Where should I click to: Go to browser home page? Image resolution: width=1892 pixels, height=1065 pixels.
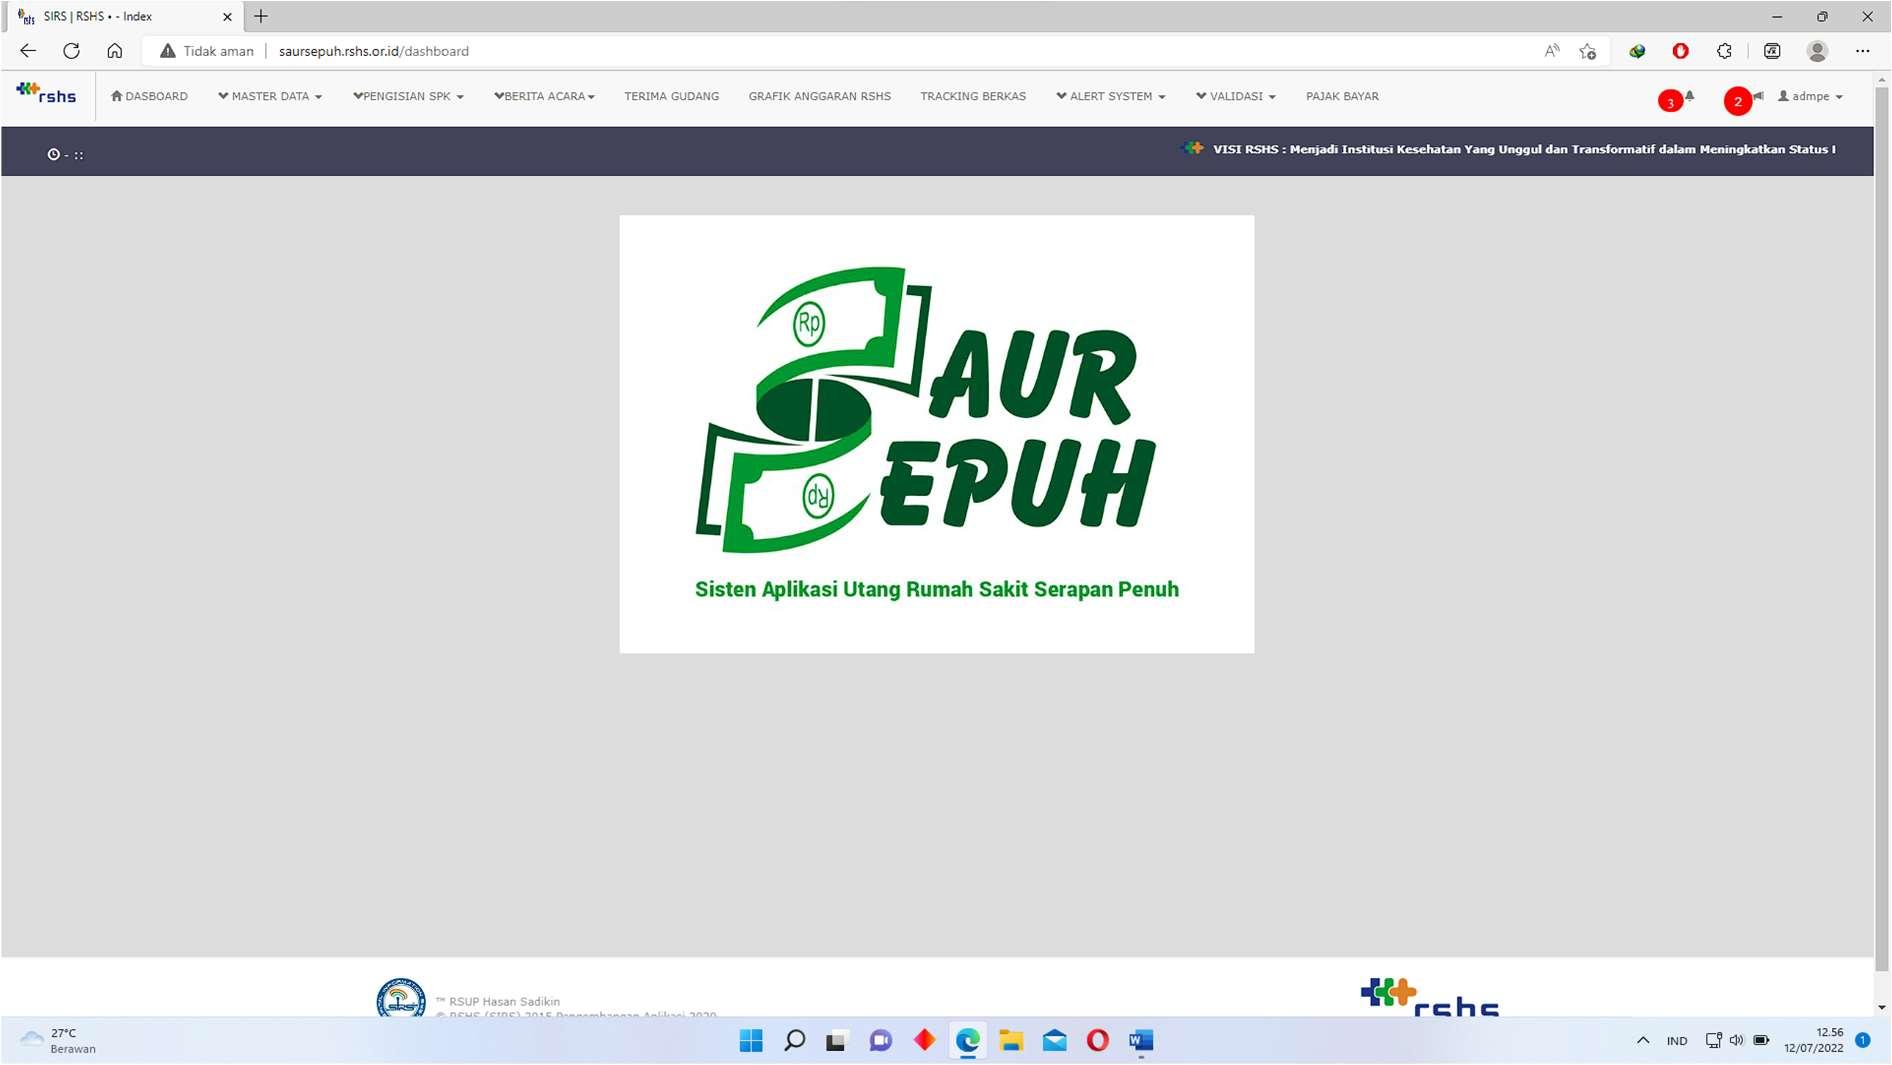pyautogui.click(x=115, y=51)
